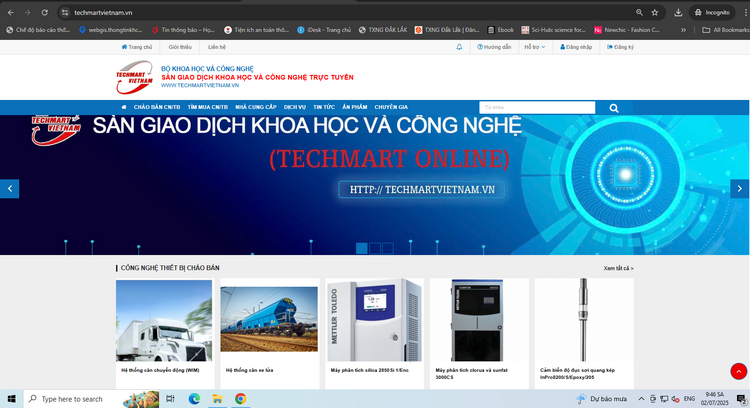
Task: Click Đăng nhập to log in
Action: tap(576, 47)
